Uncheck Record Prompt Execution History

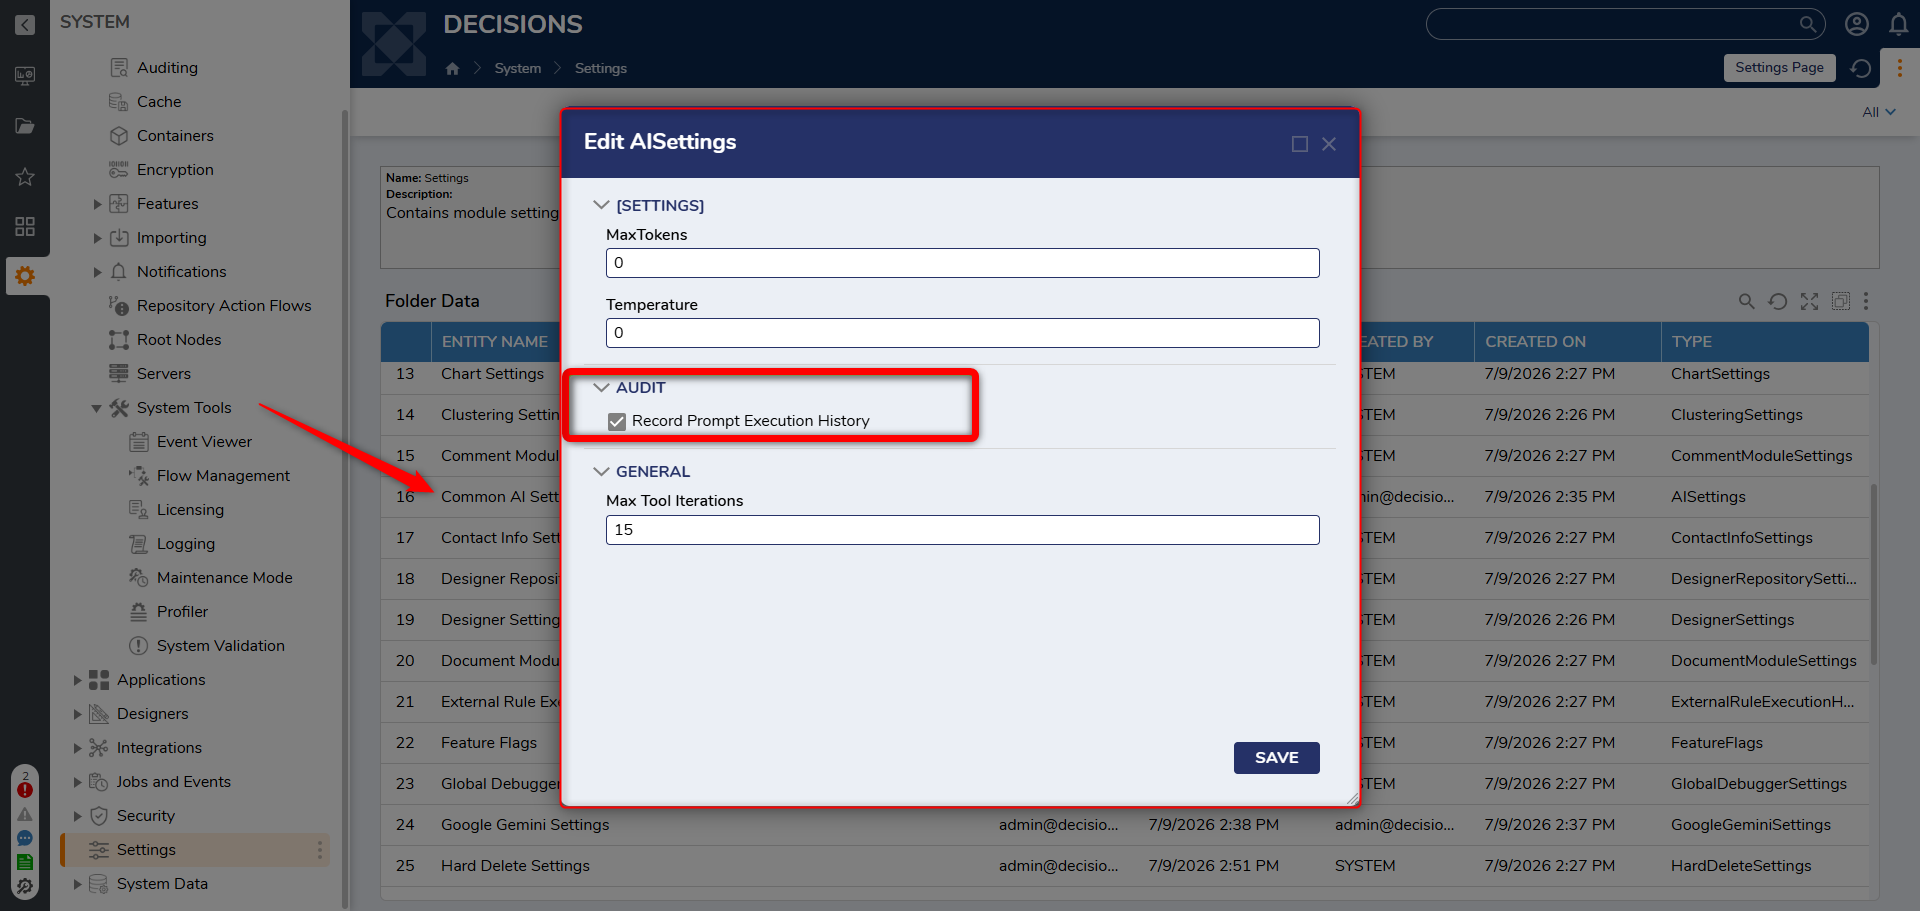pyautogui.click(x=617, y=422)
